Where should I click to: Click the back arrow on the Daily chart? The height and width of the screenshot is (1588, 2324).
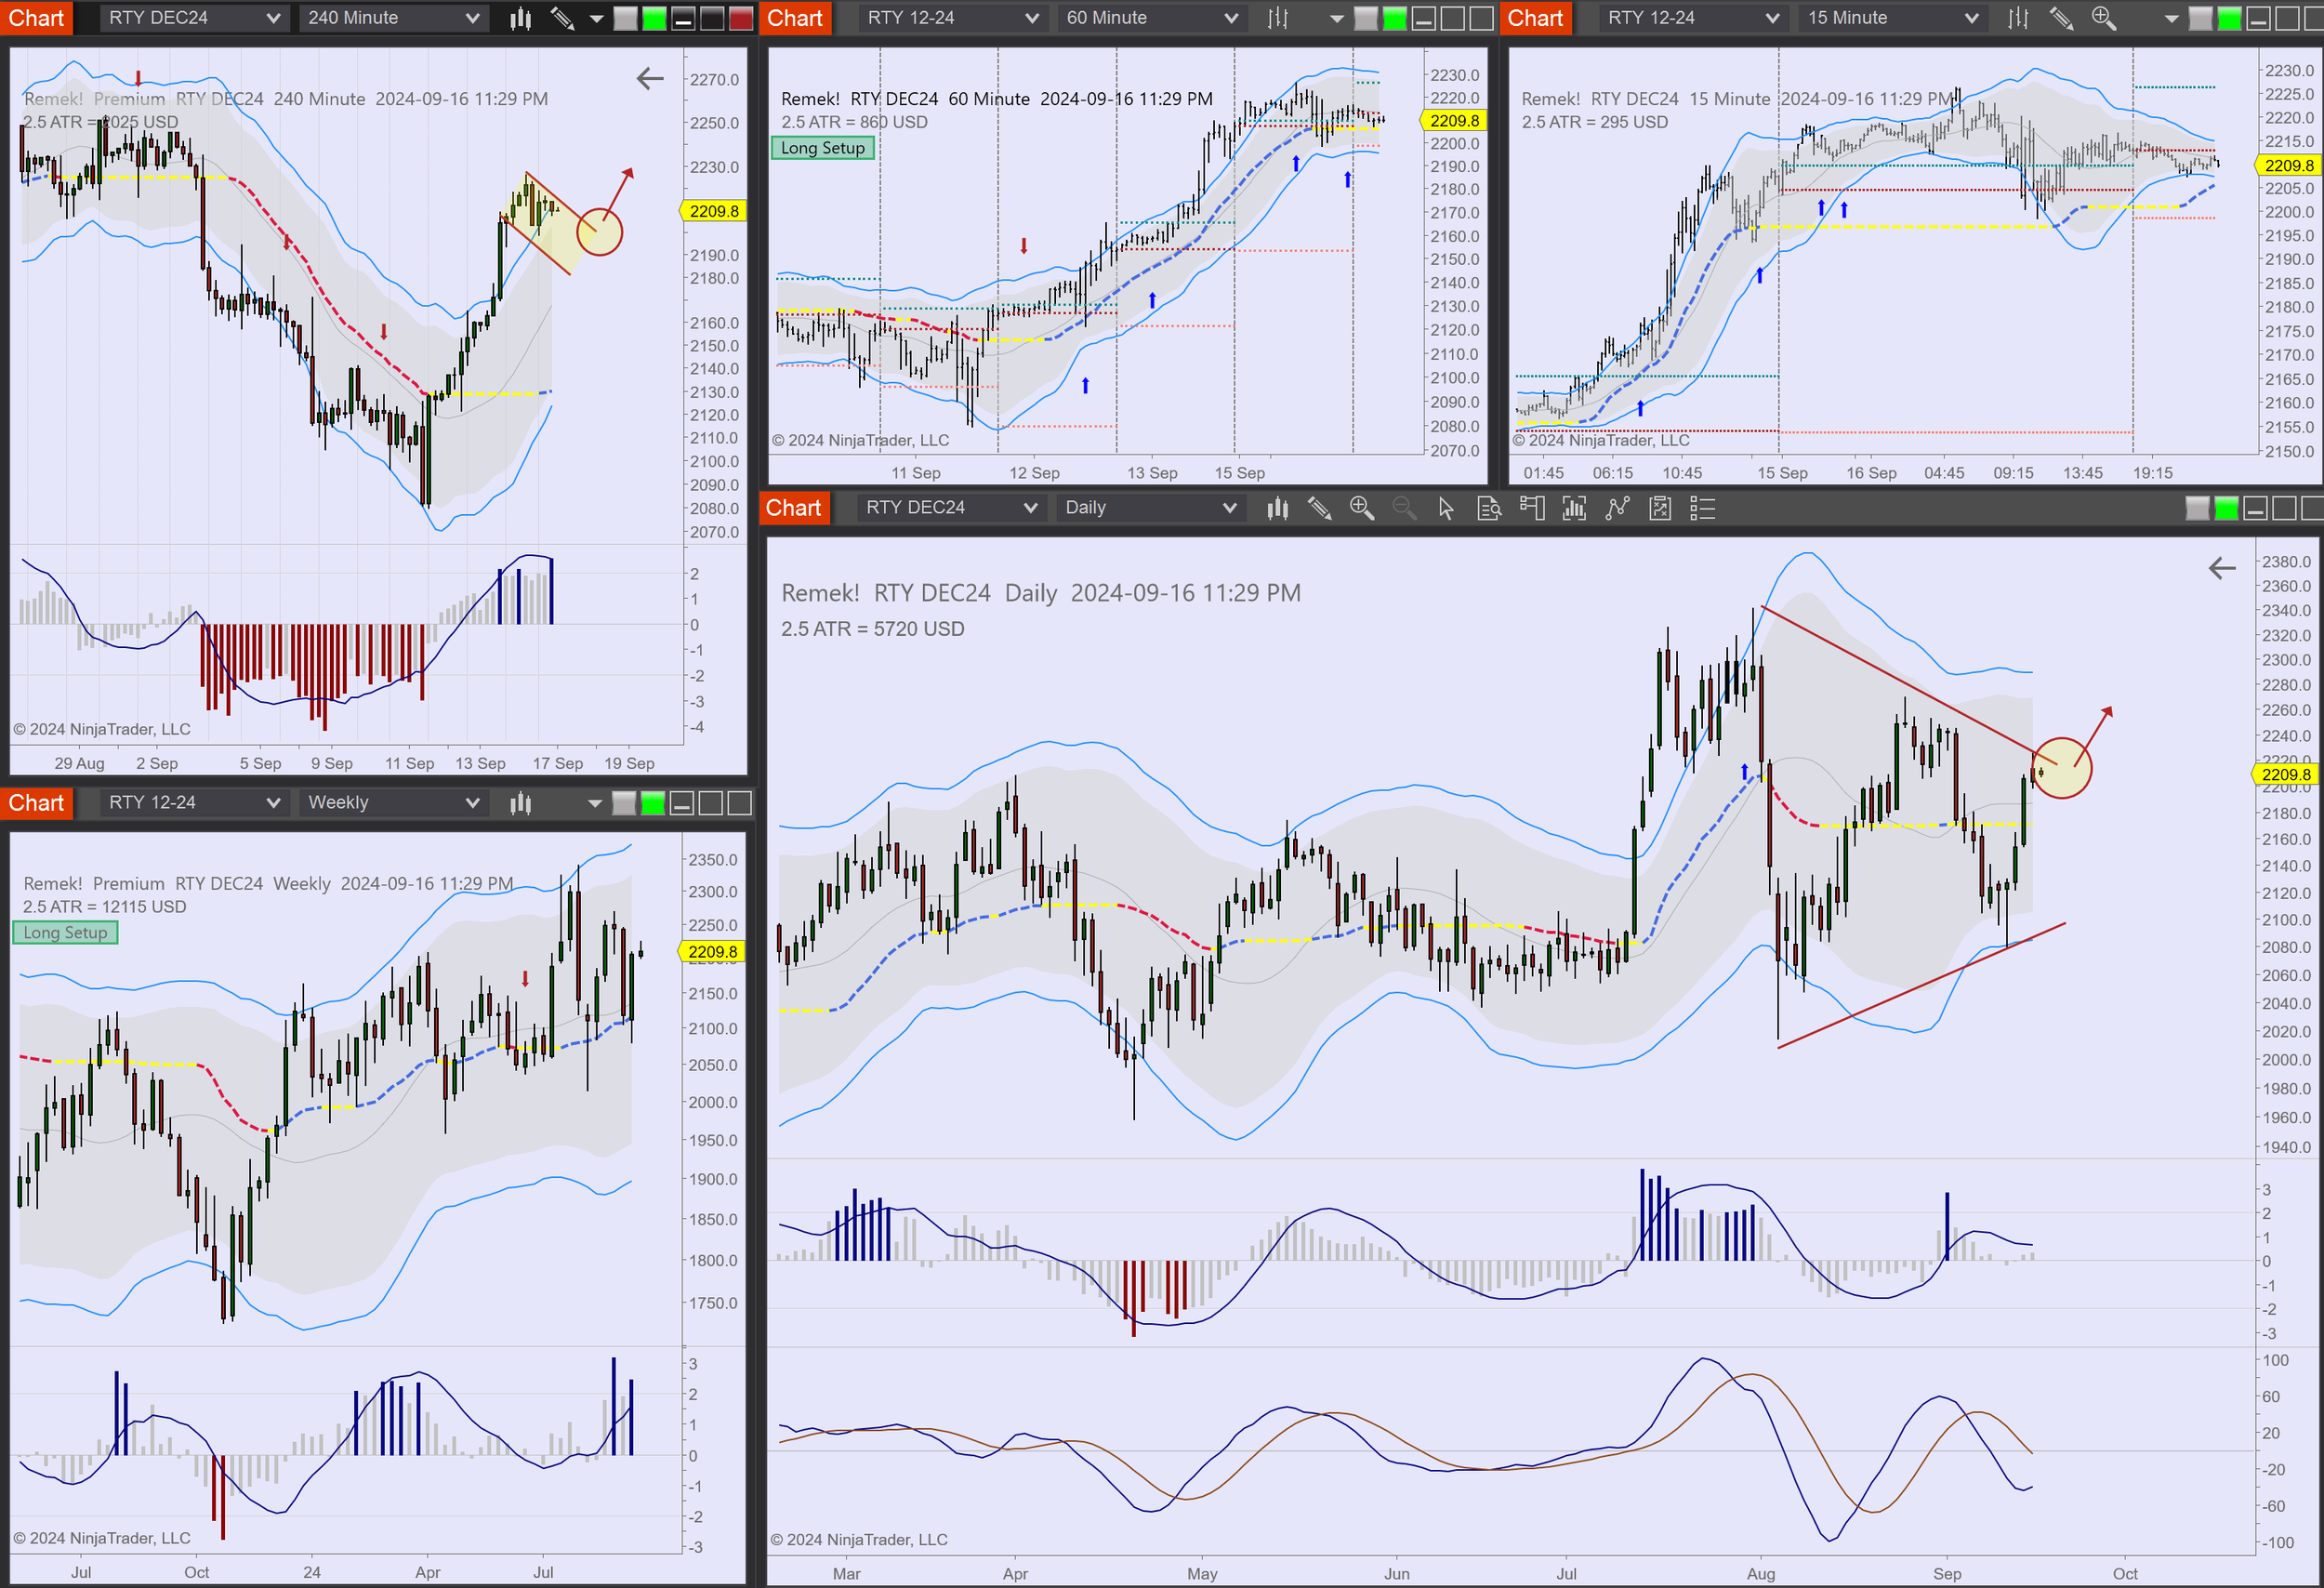[2221, 568]
